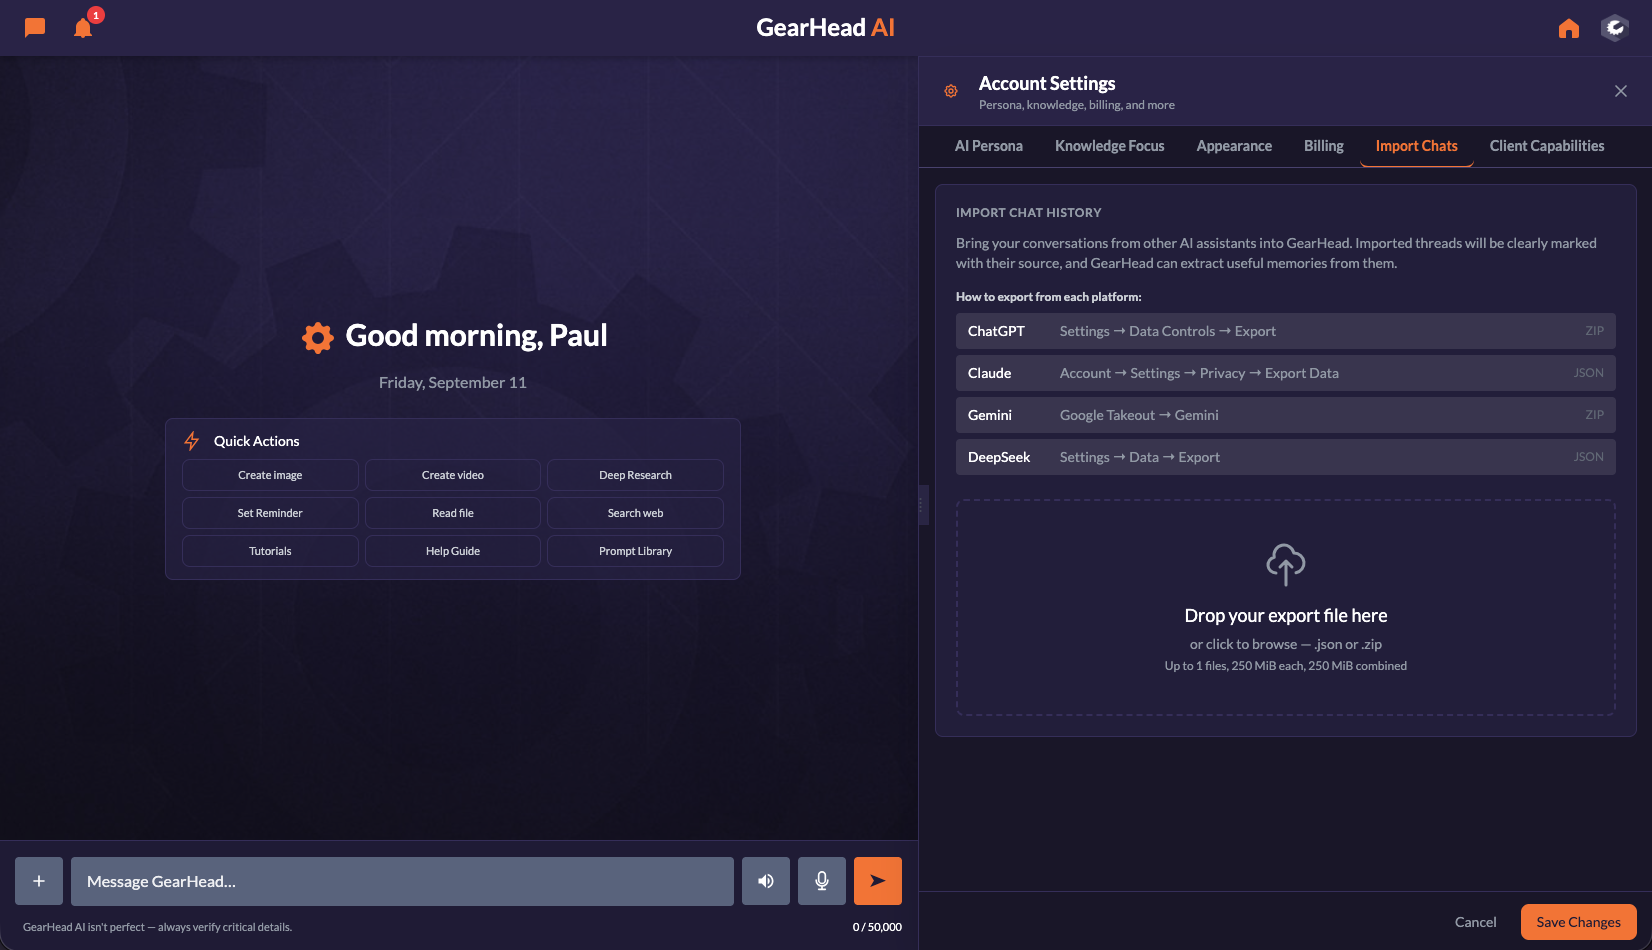Open the Prompt Library button
The height and width of the screenshot is (950, 1652).
tap(635, 551)
